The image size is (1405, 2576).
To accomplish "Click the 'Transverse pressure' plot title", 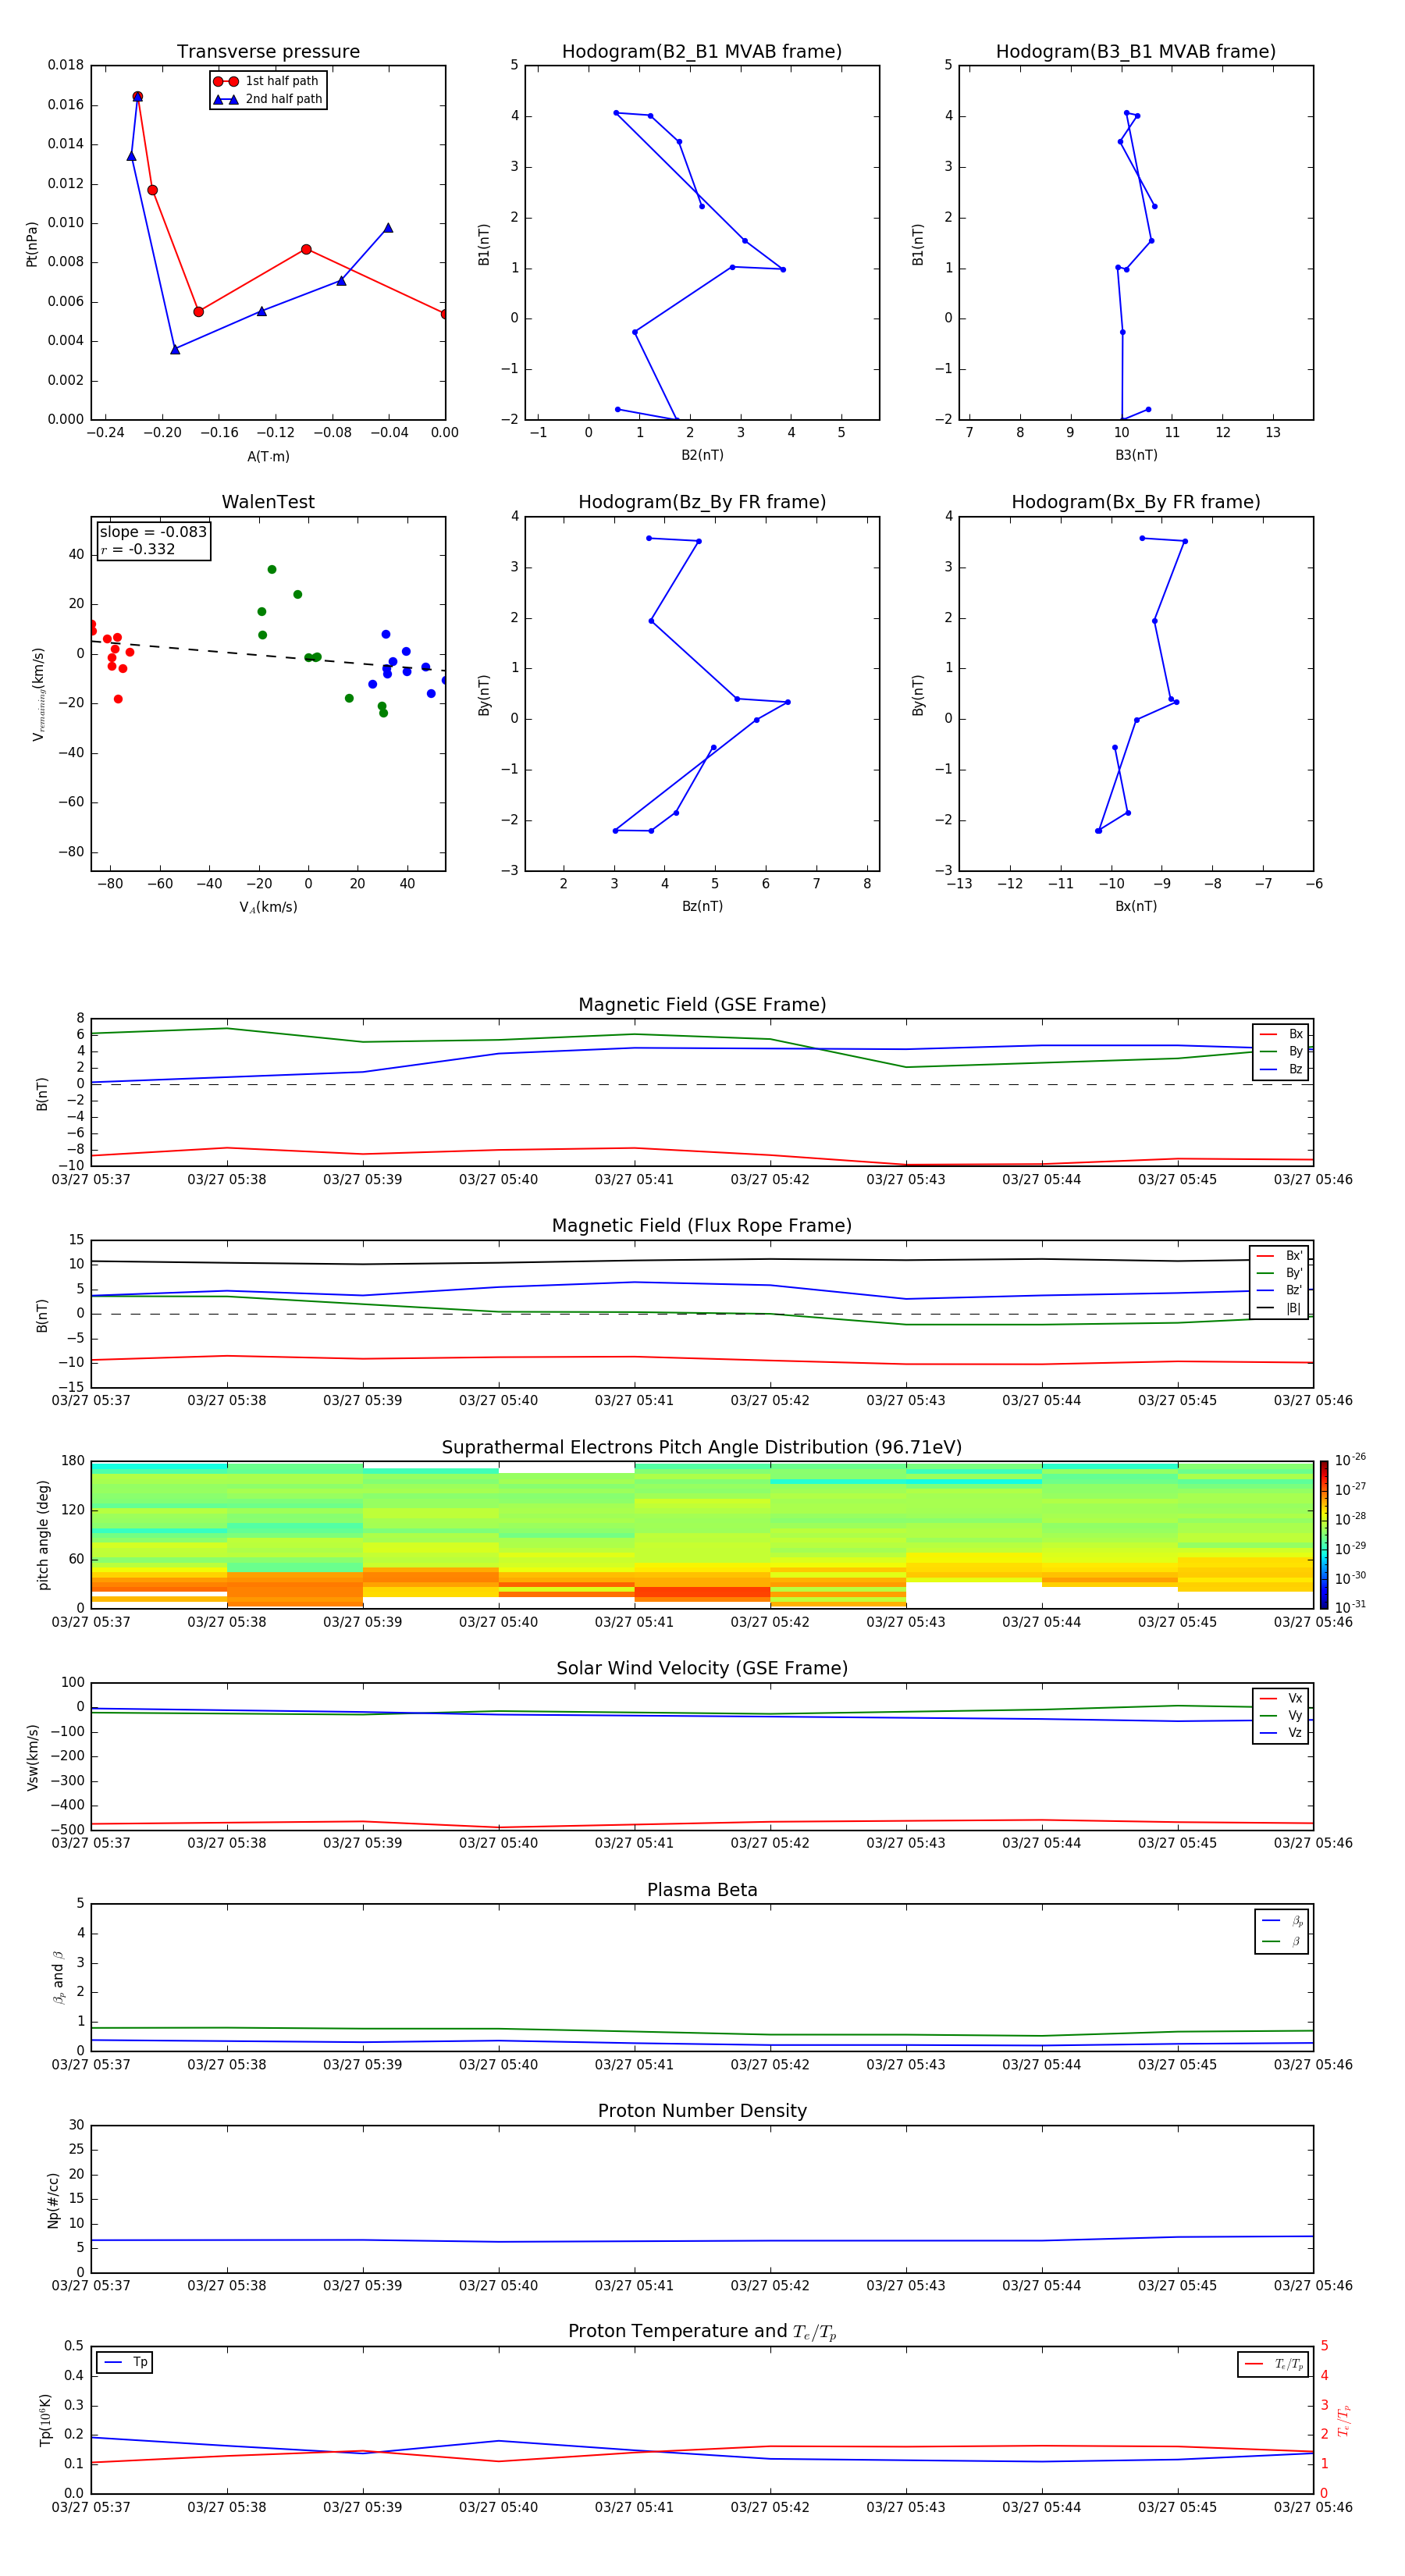I will pyautogui.click(x=268, y=52).
